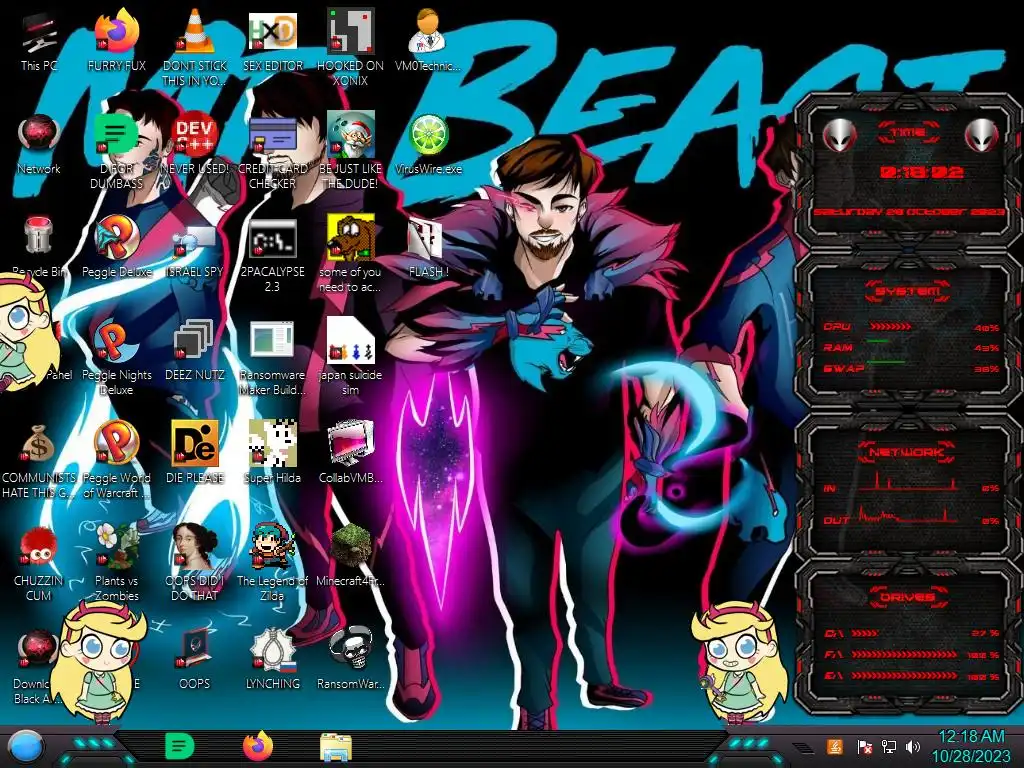This screenshot has width=1024, height=768.
Task: Click the TIME widget header
Action: (908, 133)
